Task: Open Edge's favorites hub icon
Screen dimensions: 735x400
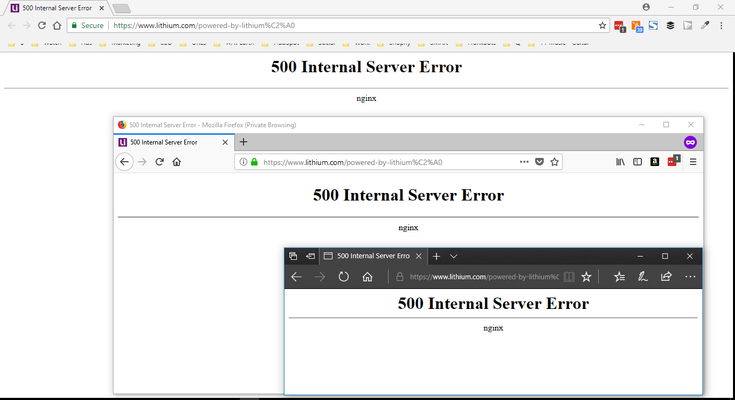Action: (619, 277)
